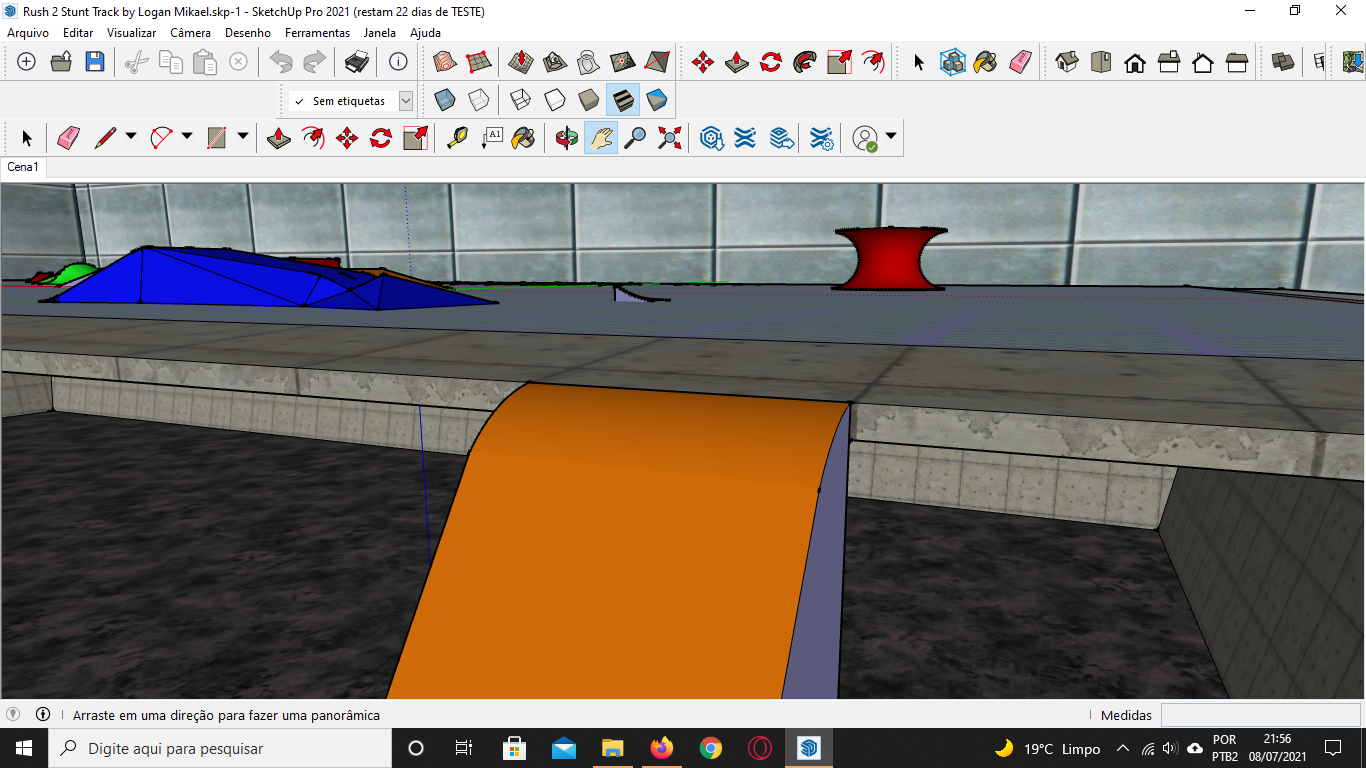Image resolution: width=1366 pixels, height=768 pixels.
Task: Switch to the Left view
Action: point(1237,62)
